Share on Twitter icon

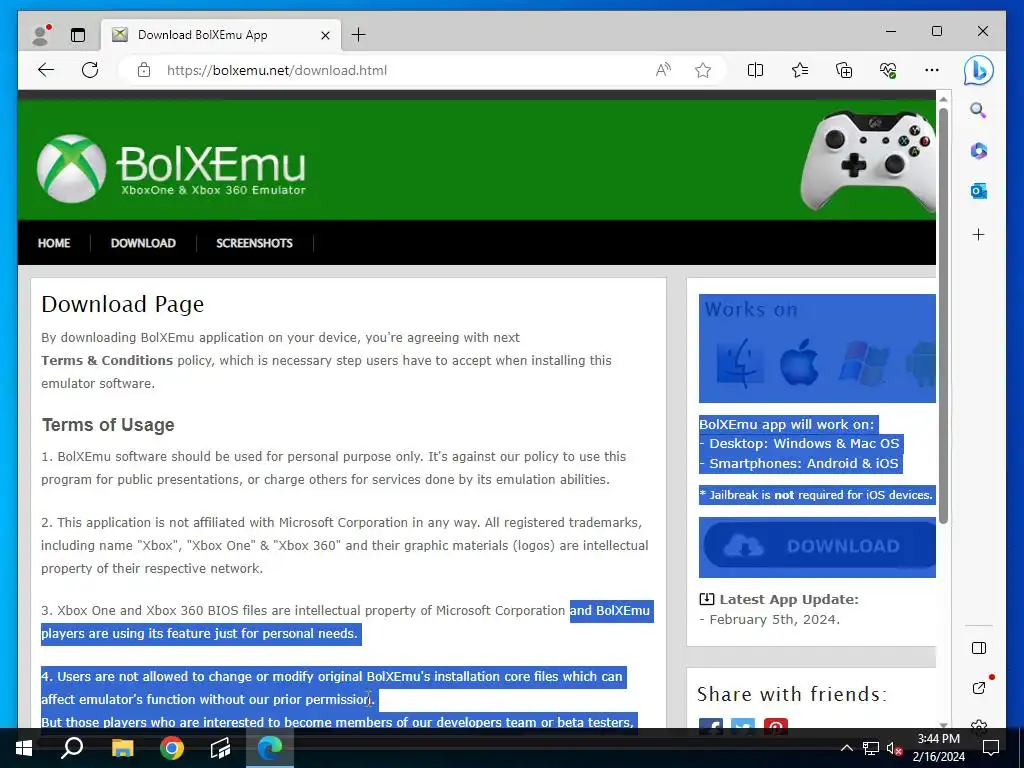(x=743, y=726)
